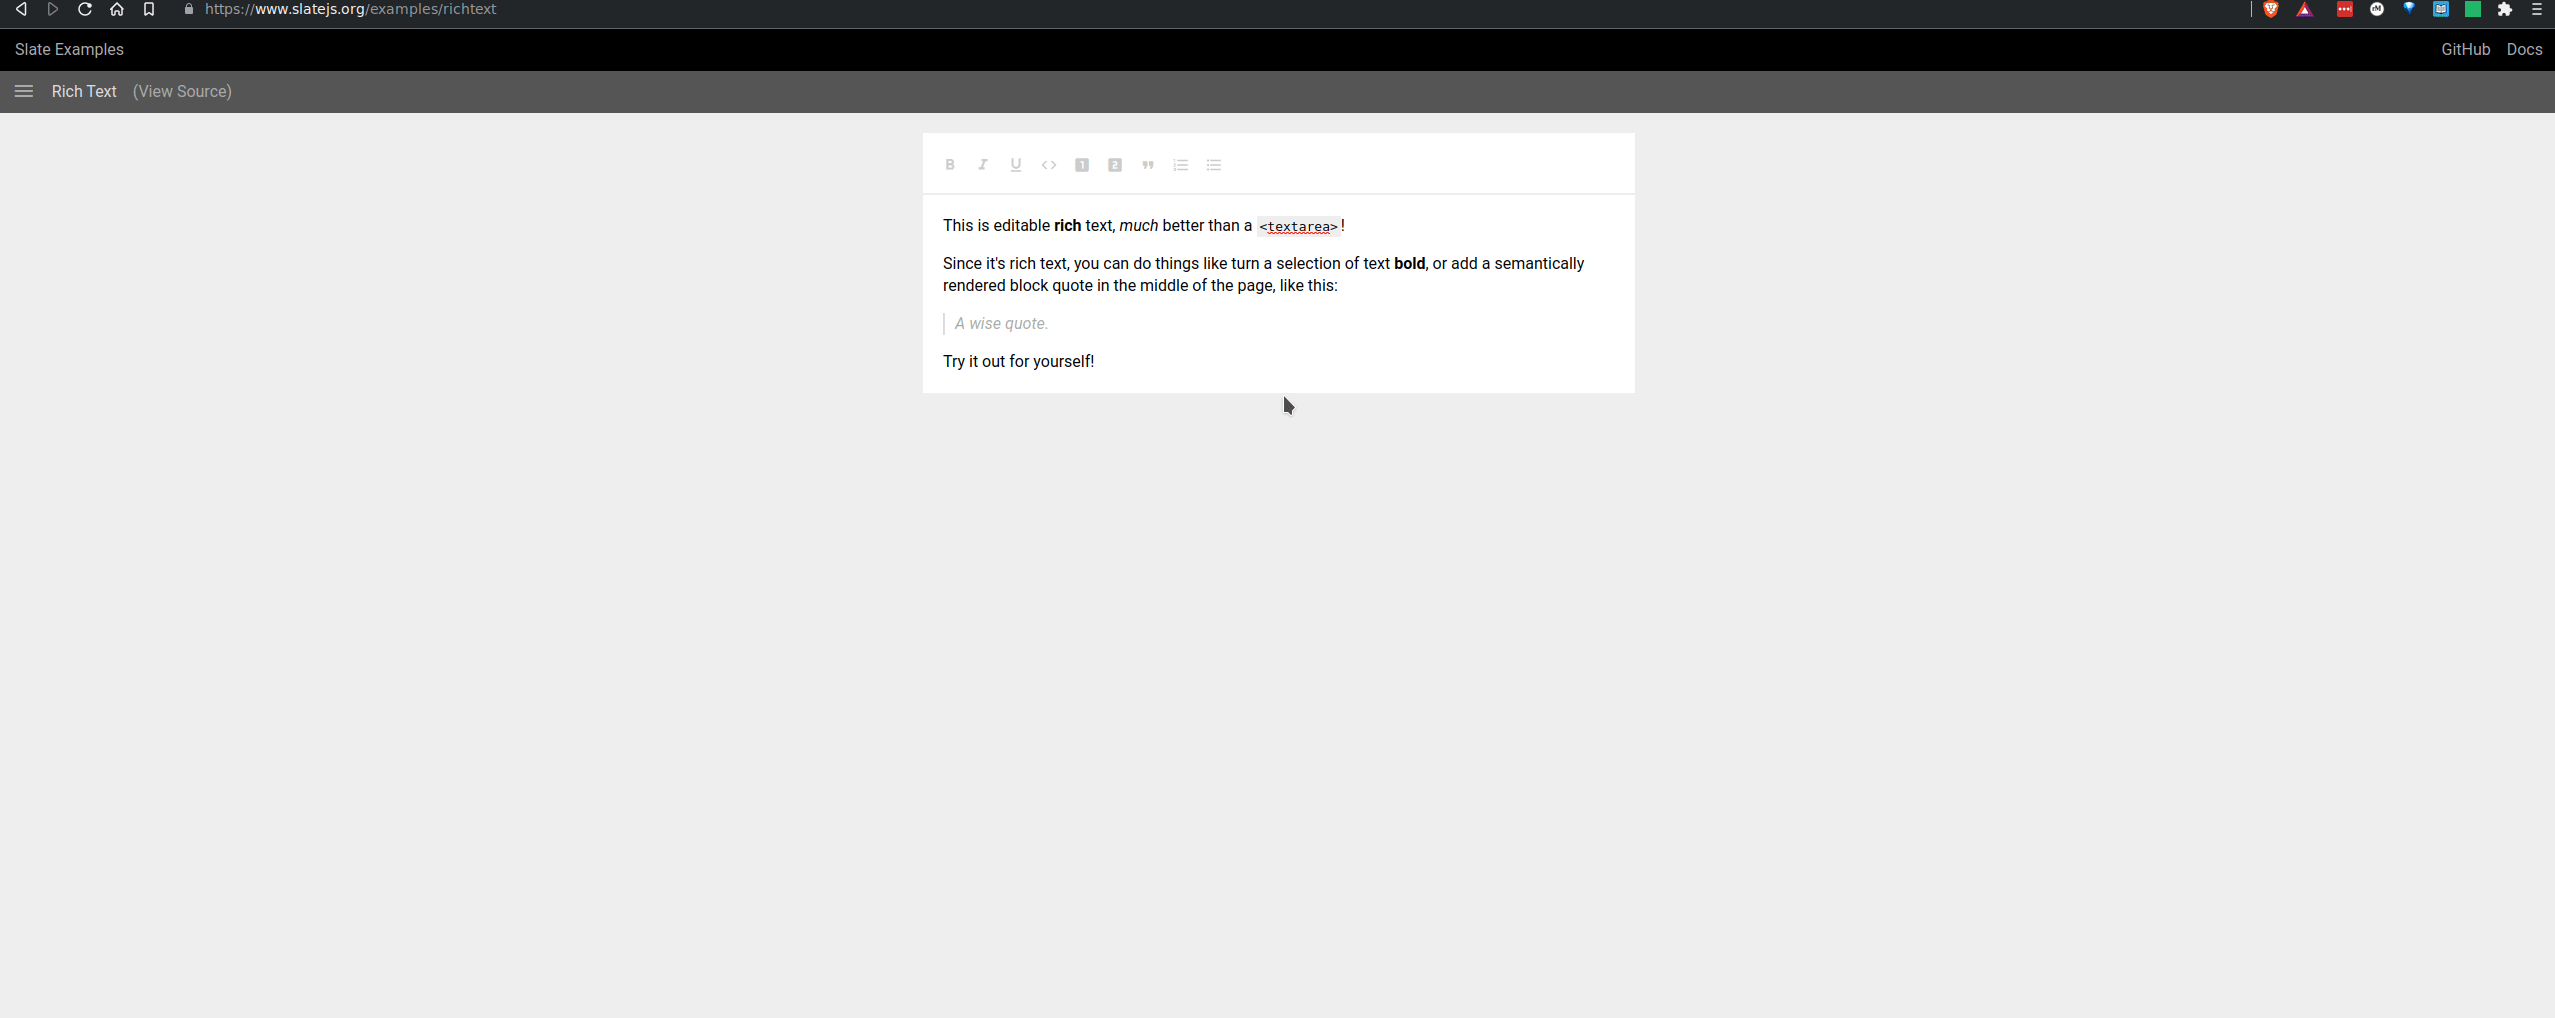Open the round white 'rM' extension icon
Viewport: 2555px width, 1018px height.
pos(2377,9)
